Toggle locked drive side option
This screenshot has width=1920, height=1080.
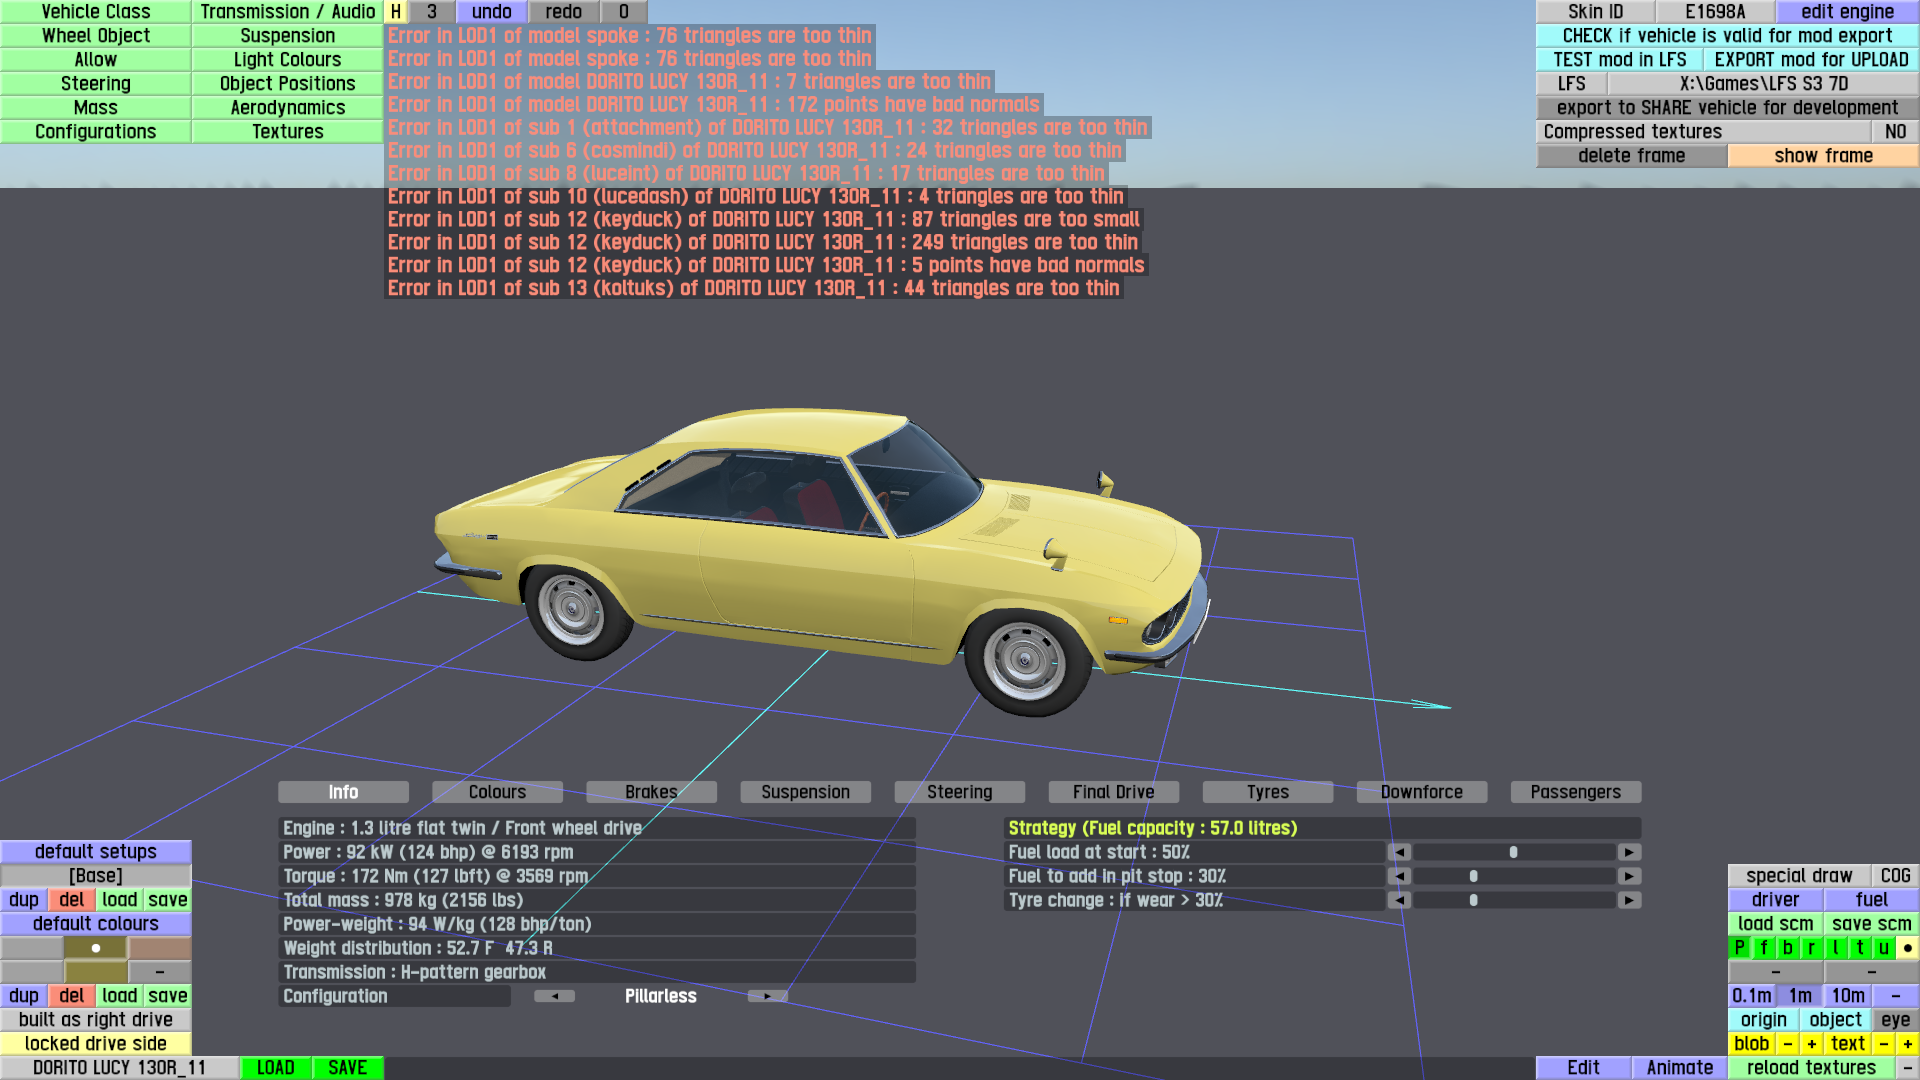(96, 1044)
